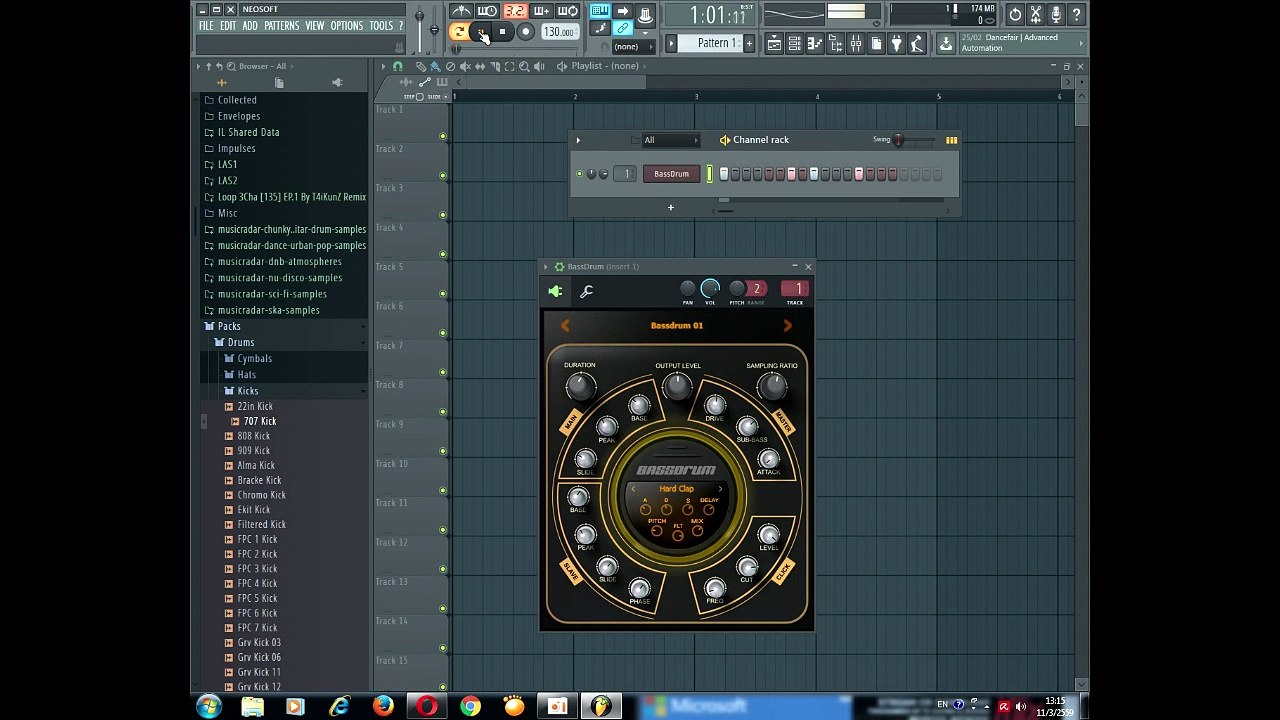Viewport: 1280px width, 720px height.
Task: Open Firefox from the Windows taskbar
Action: point(383,707)
